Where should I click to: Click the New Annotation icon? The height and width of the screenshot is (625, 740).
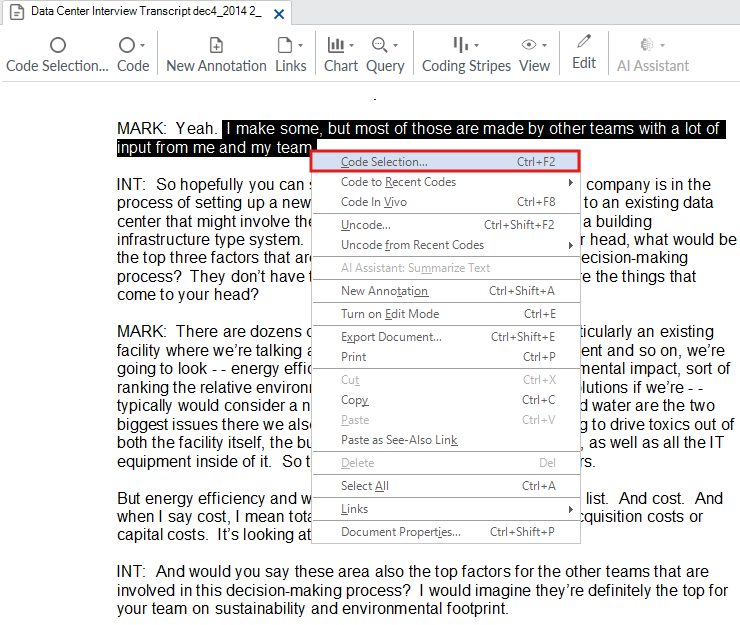(216, 45)
